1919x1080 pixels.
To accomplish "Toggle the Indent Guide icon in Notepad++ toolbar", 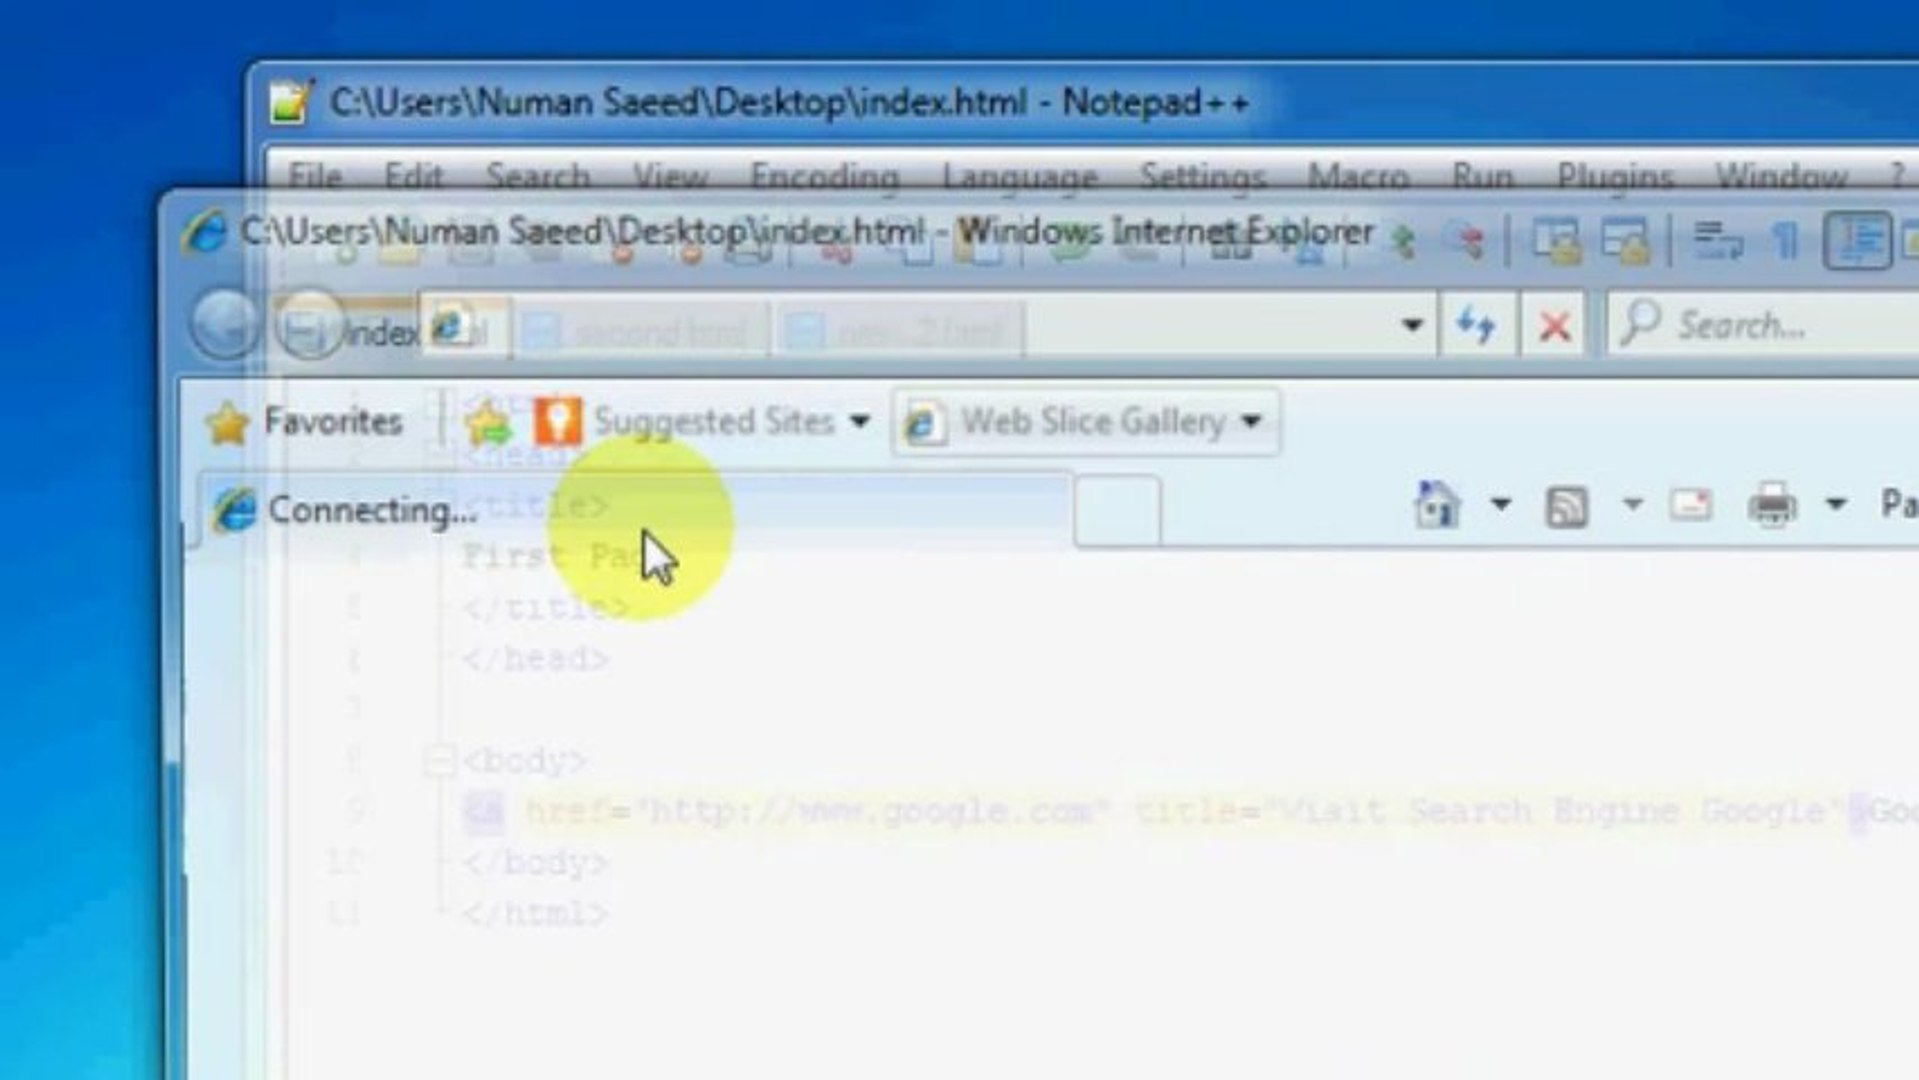I will 1857,241.
